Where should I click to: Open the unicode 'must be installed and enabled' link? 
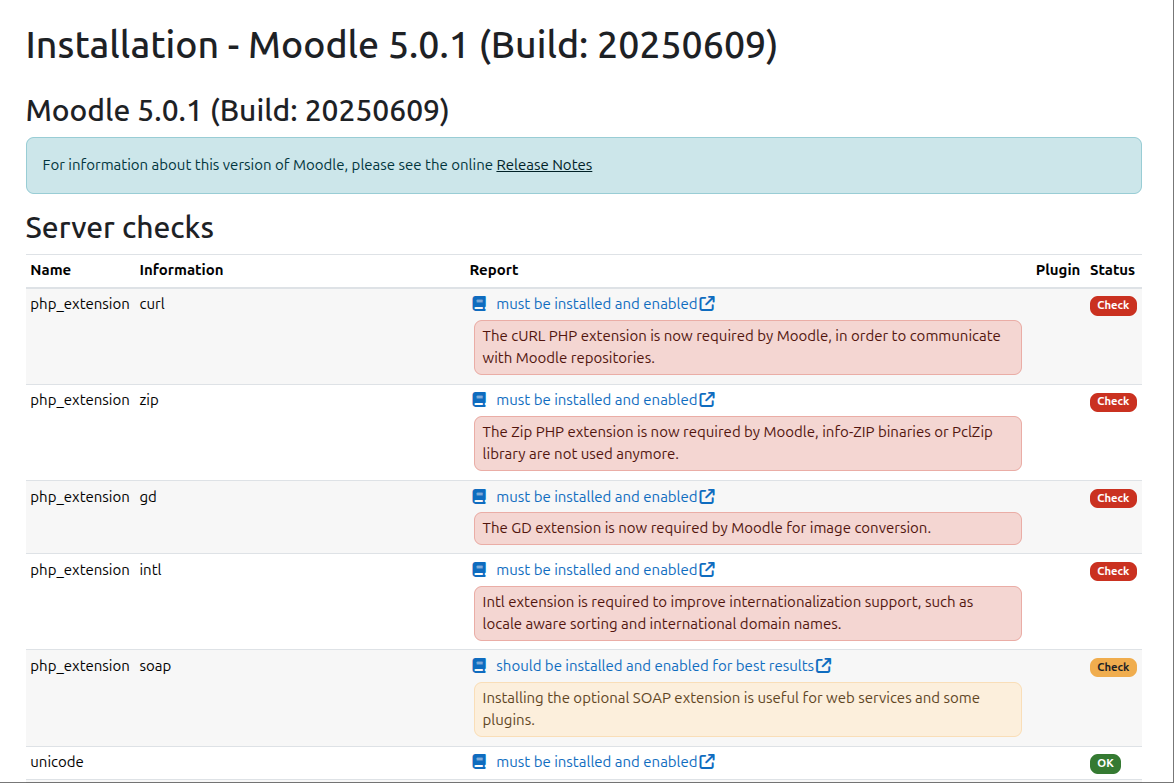pyautogui.click(x=597, y=761)
